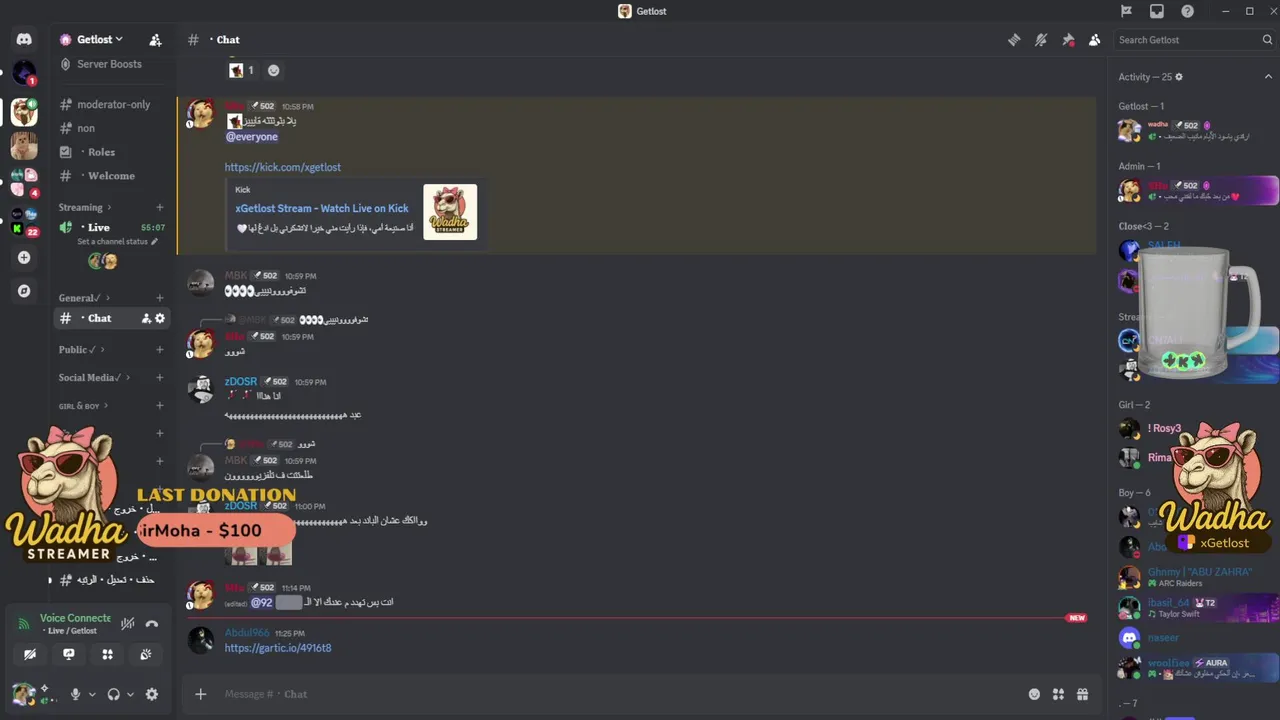This screenshot has width=1280, height=720.
Task: Collapse the Streaming category
Action: point(81,207)
